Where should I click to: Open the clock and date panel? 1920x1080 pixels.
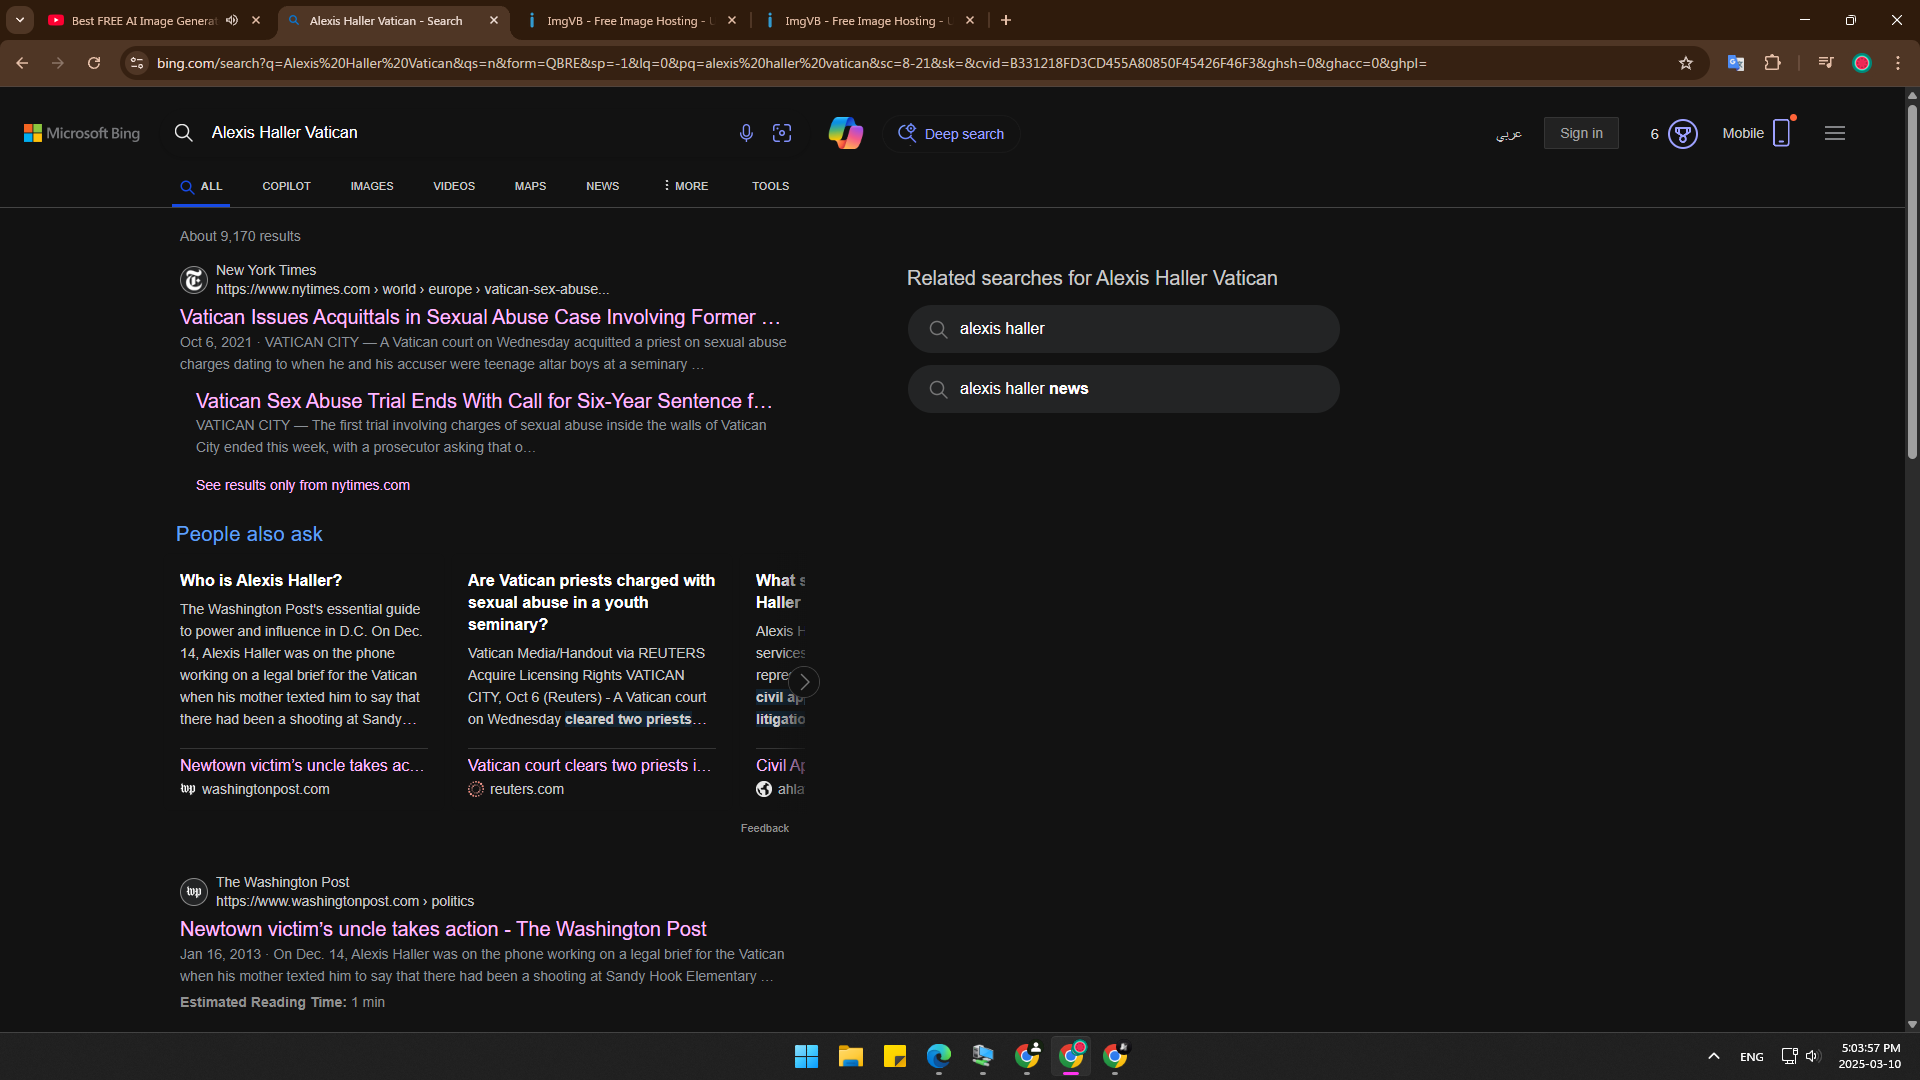point(1870,1056)
